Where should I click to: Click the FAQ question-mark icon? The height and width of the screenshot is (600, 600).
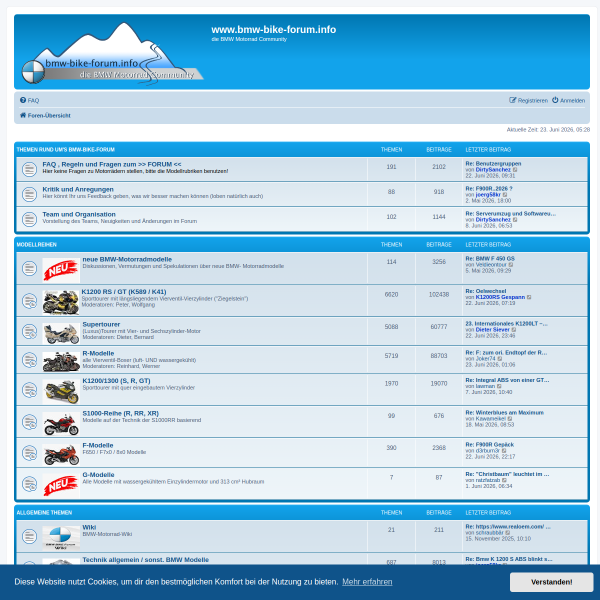[23, 100]
